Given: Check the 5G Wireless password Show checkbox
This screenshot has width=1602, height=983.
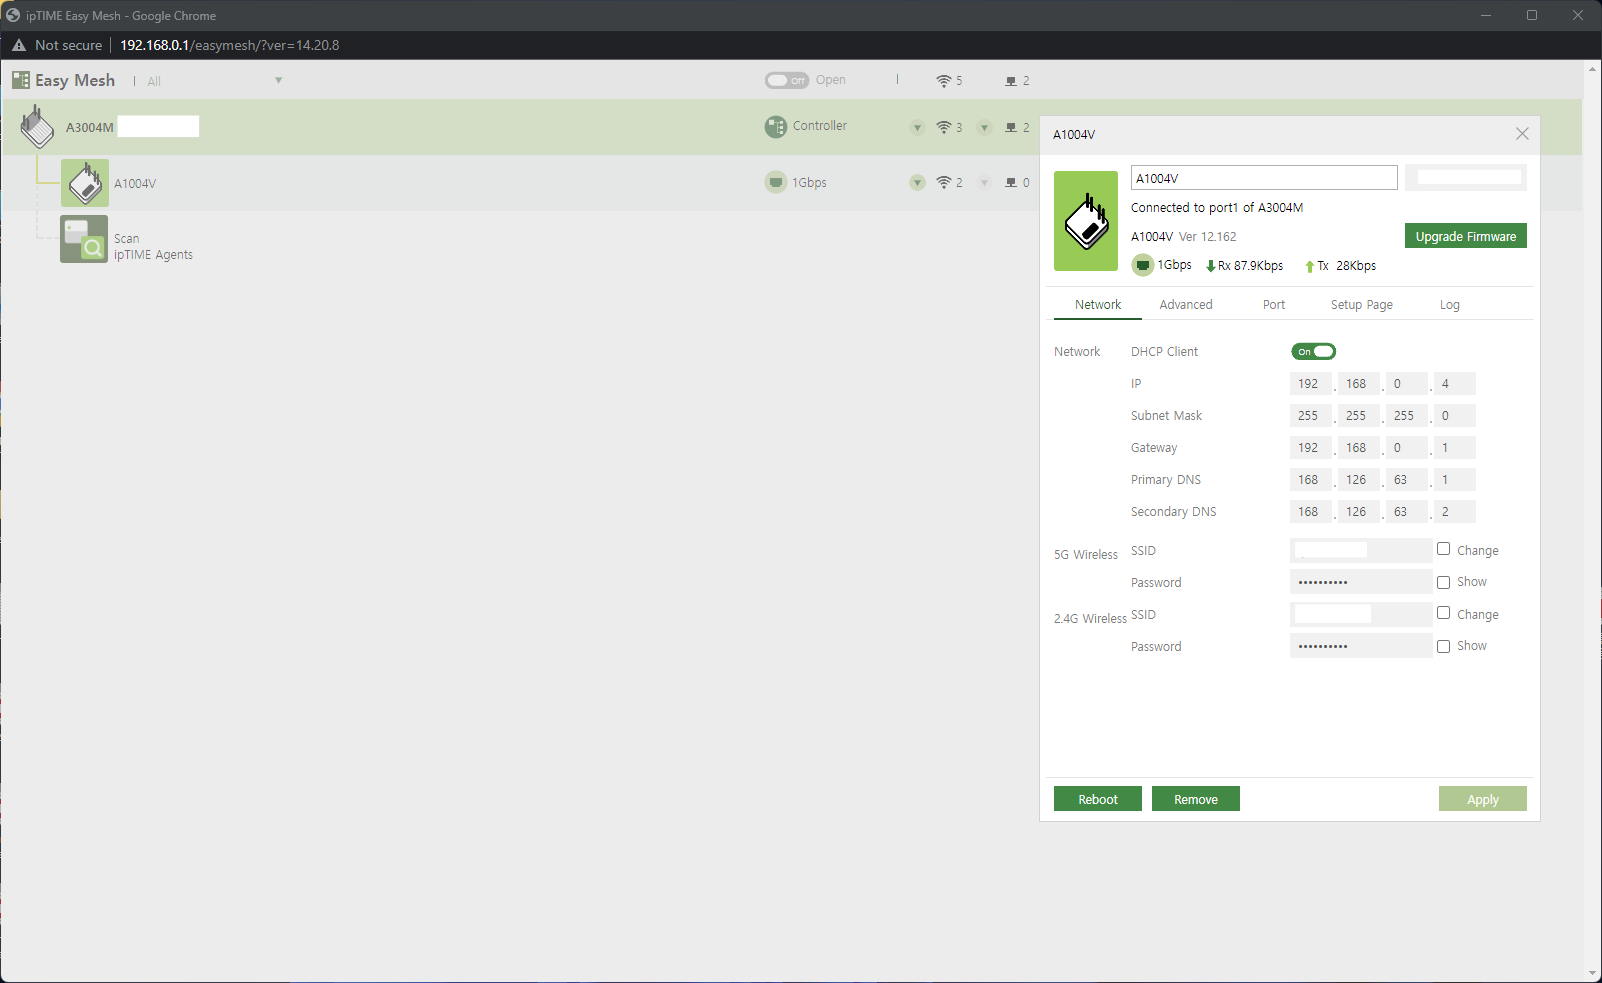Looking at the screenshot, I should (1443, 582).
